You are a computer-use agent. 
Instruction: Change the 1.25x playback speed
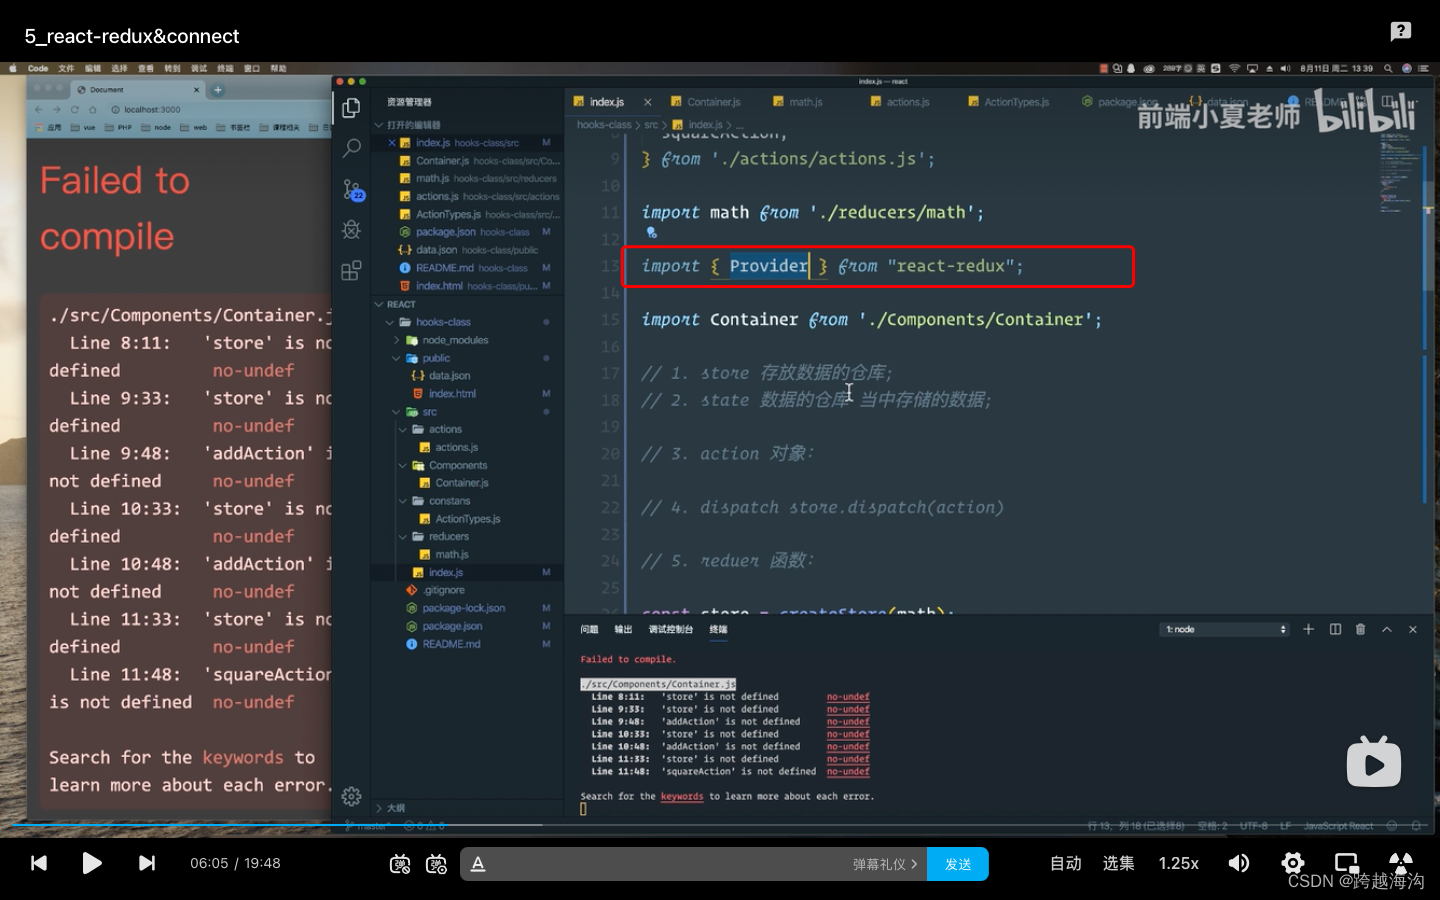tap(1178, 863)
